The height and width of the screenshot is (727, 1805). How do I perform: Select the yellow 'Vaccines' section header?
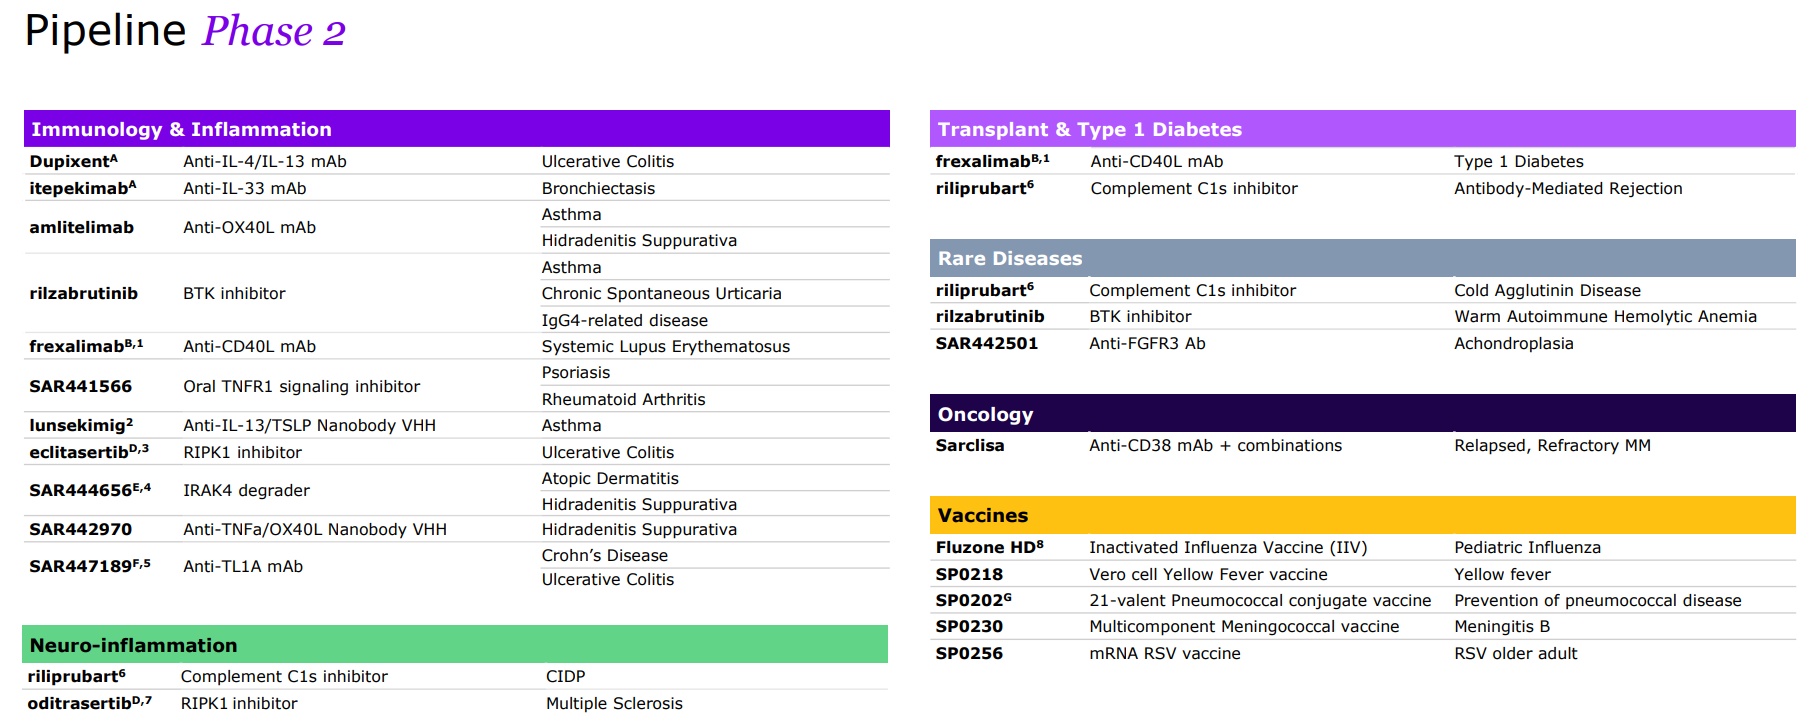tap(1363, 515)
